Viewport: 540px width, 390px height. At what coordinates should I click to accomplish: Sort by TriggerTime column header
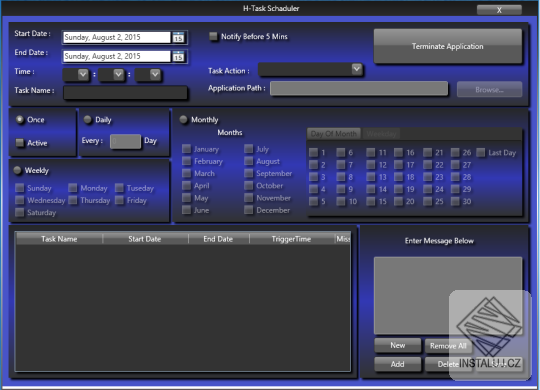tap(291, 239)
